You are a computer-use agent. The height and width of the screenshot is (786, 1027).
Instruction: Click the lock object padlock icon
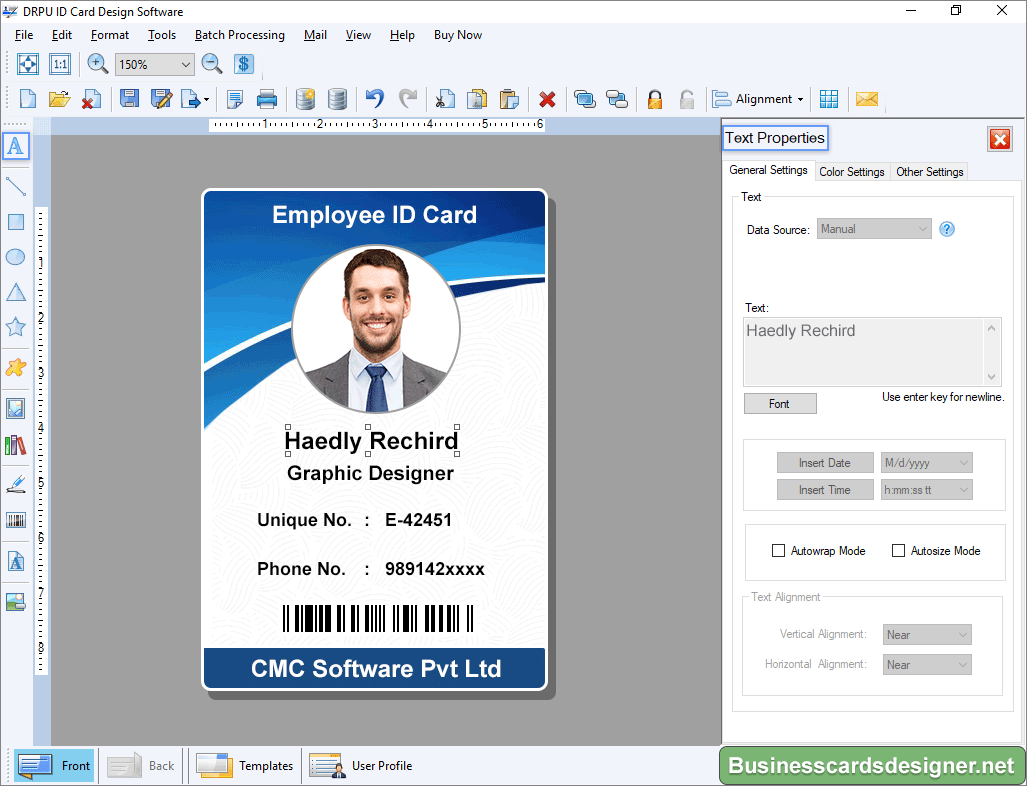[x=654, y=99]
